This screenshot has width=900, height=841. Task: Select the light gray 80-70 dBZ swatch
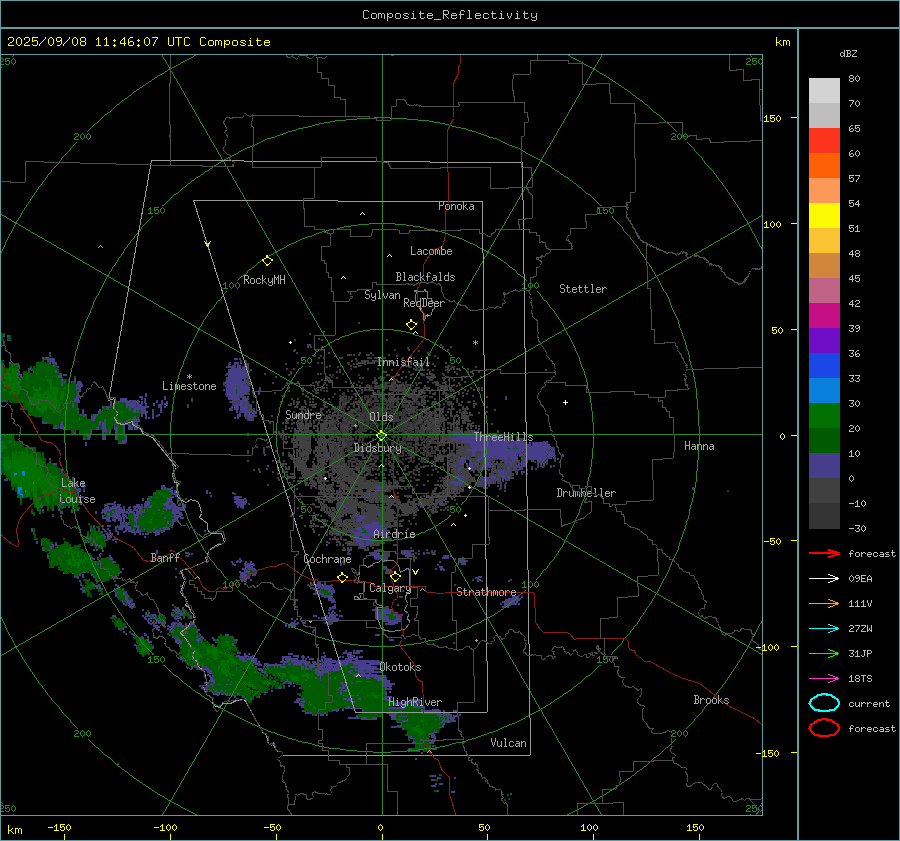pyautogui.click(x=824, y=91)
